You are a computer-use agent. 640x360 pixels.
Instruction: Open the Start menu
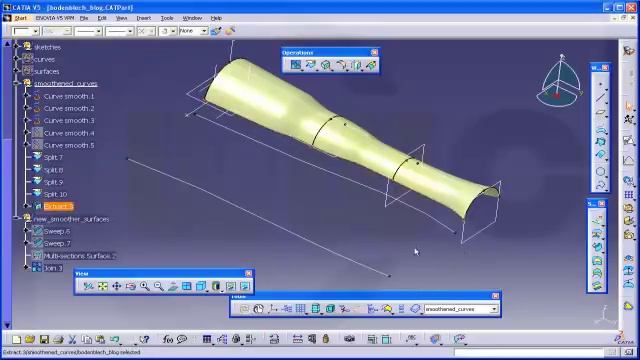coord(21,18)
